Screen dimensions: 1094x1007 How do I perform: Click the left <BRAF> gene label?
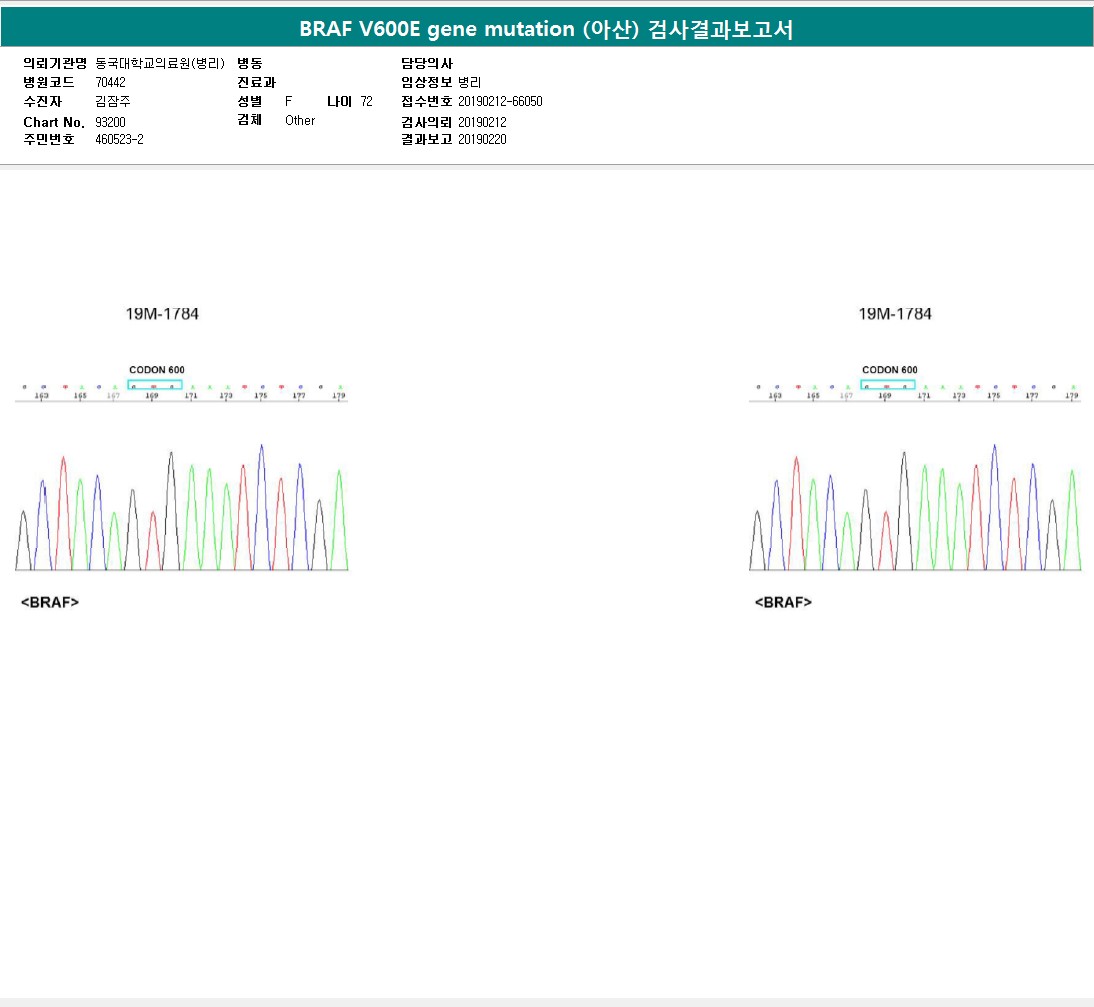point(50,603)
